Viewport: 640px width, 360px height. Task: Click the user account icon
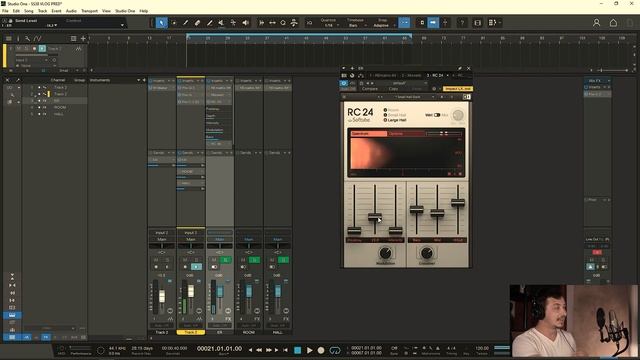(596, 23)
